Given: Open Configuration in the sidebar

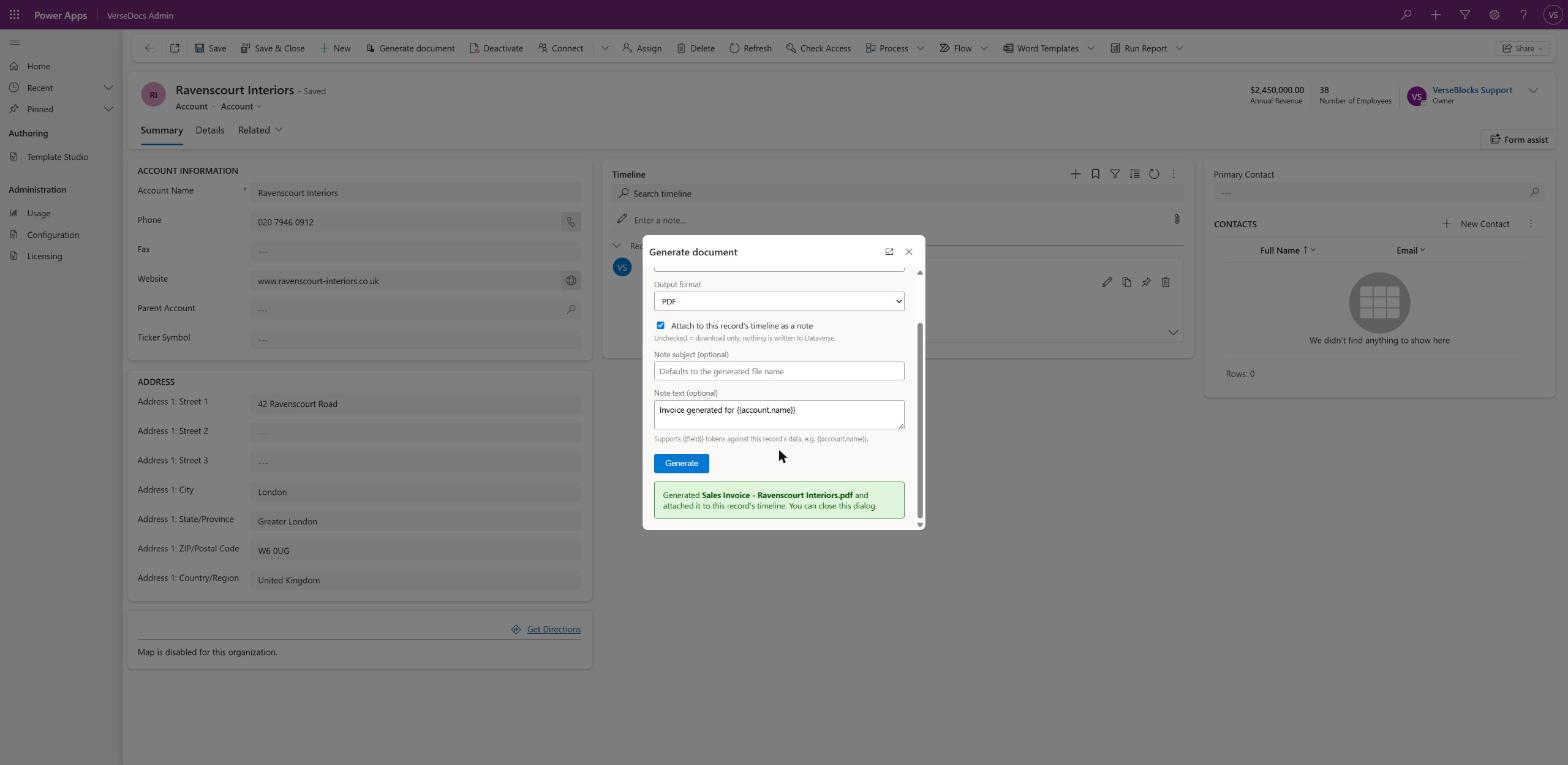Looking at the screenshot, I should [x=52, y=235].
